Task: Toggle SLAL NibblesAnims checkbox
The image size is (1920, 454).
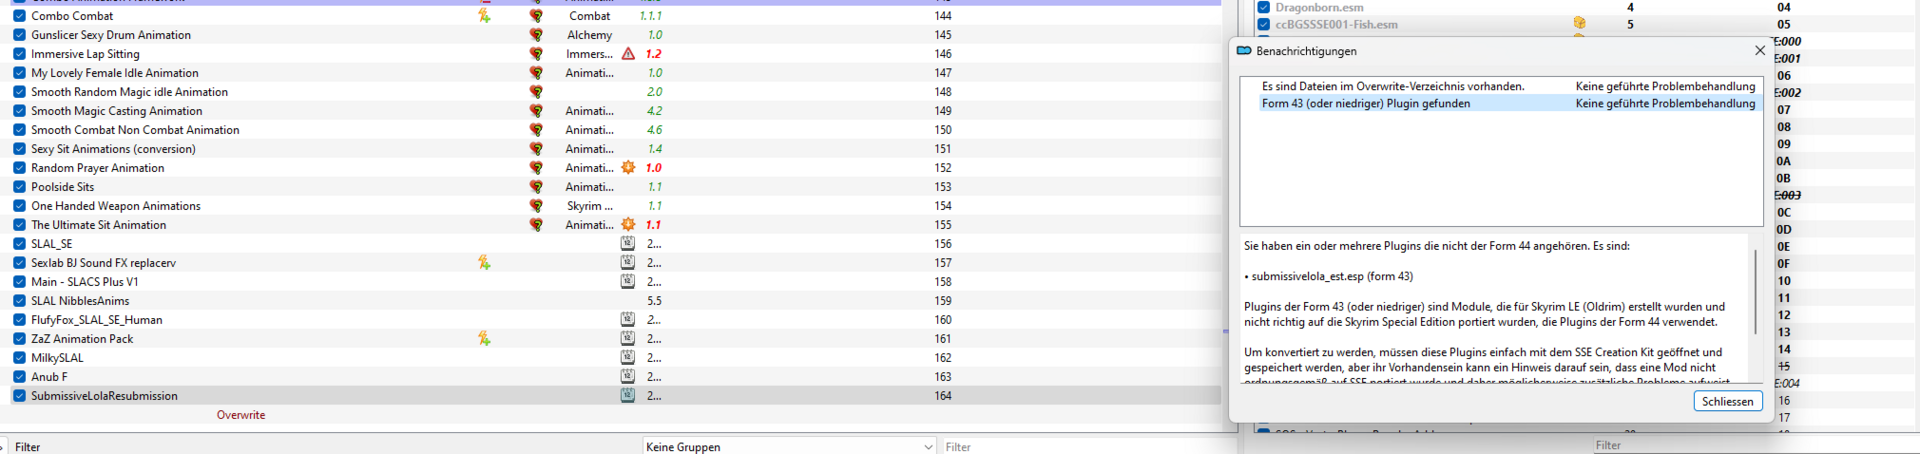Action: coord(19,301)
